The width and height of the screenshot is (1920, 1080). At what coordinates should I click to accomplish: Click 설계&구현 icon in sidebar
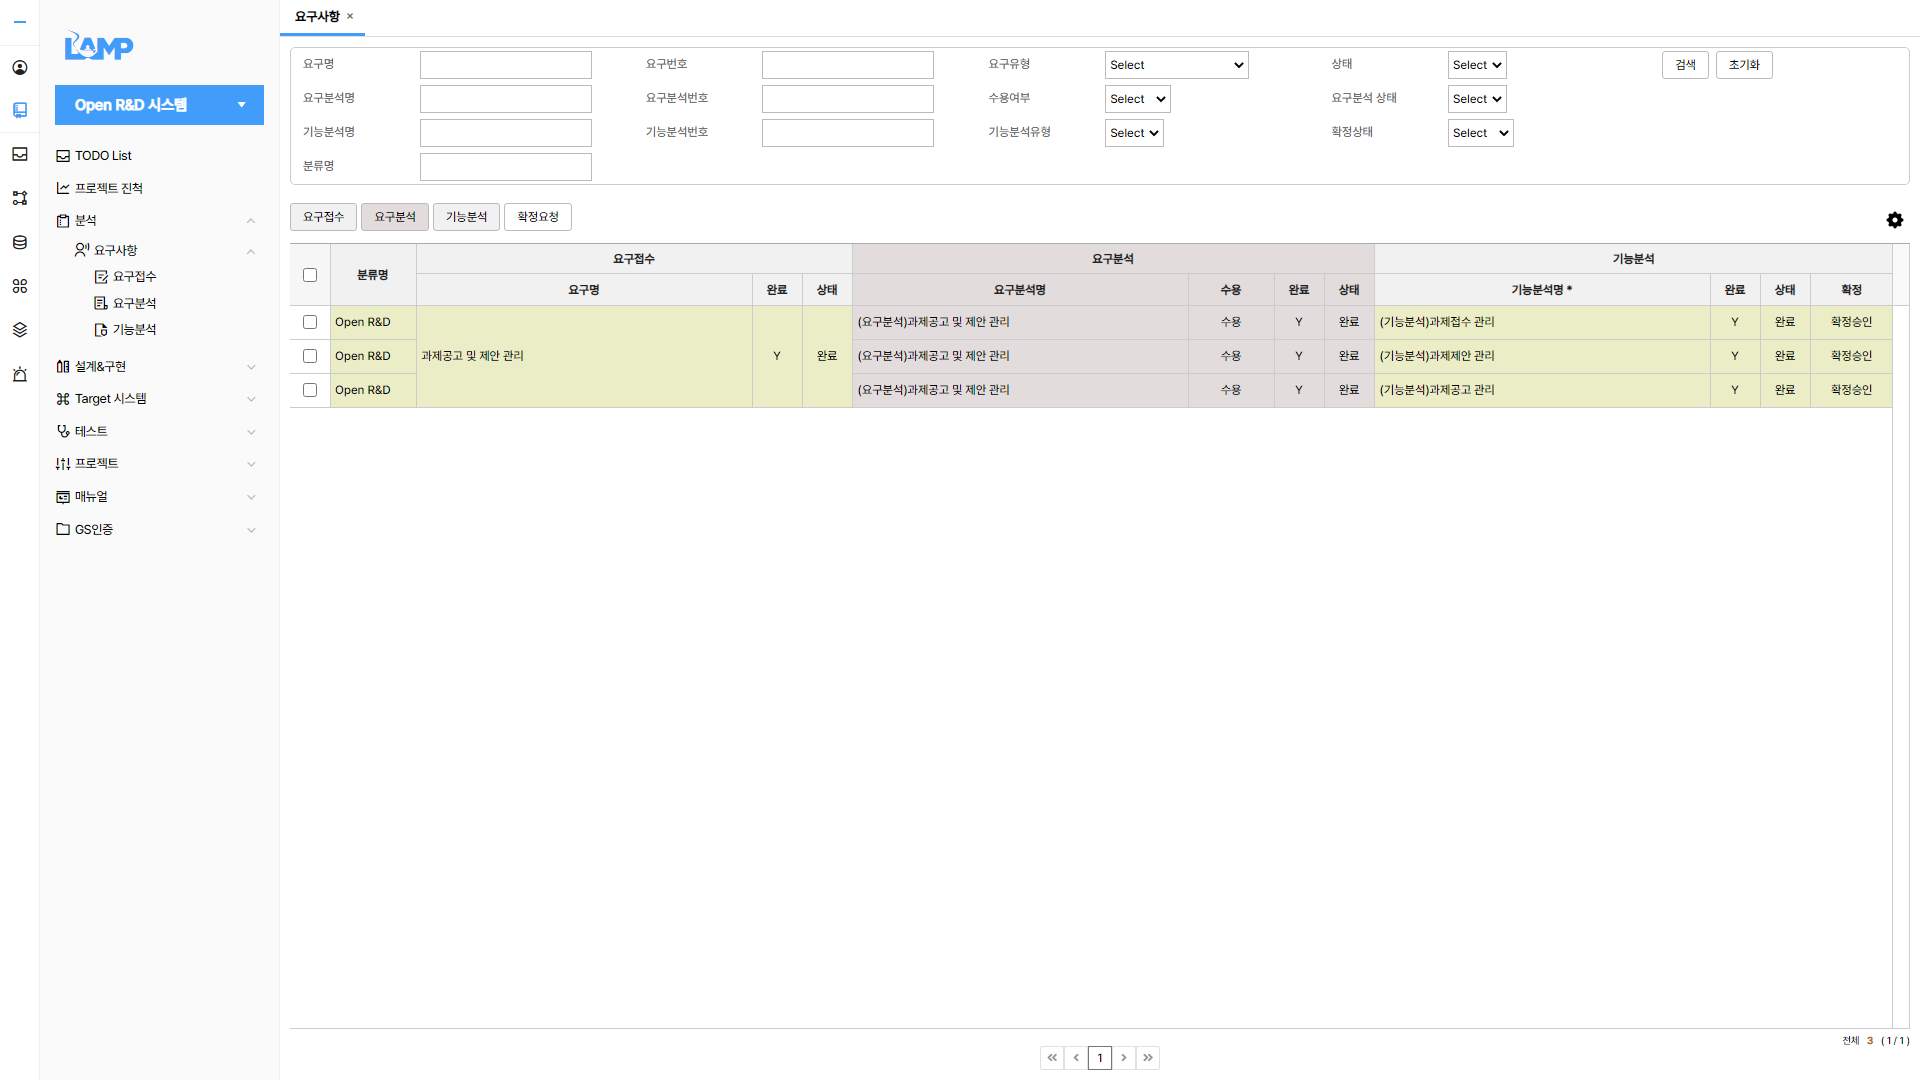63,367
